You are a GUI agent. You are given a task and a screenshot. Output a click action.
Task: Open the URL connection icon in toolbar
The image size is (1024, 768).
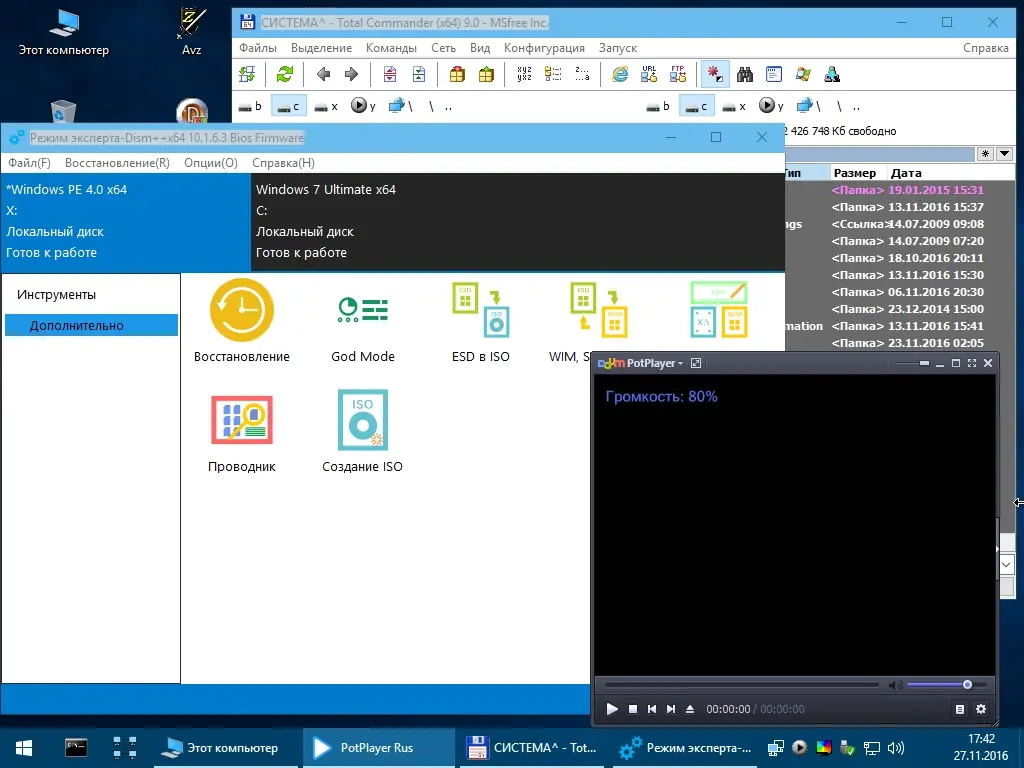coord(649,74)
